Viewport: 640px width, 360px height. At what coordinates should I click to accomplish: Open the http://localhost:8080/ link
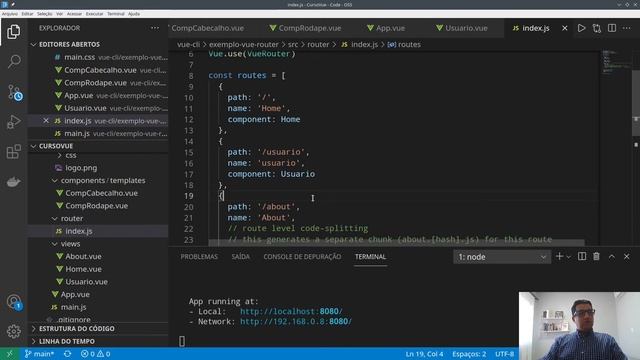pos(291,311)
